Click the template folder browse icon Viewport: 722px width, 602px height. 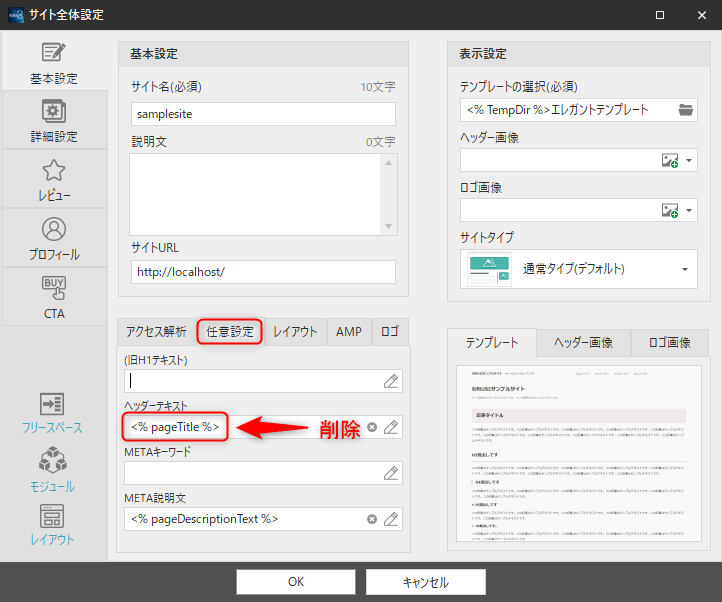pyautogui.click(x=685, y=110)
